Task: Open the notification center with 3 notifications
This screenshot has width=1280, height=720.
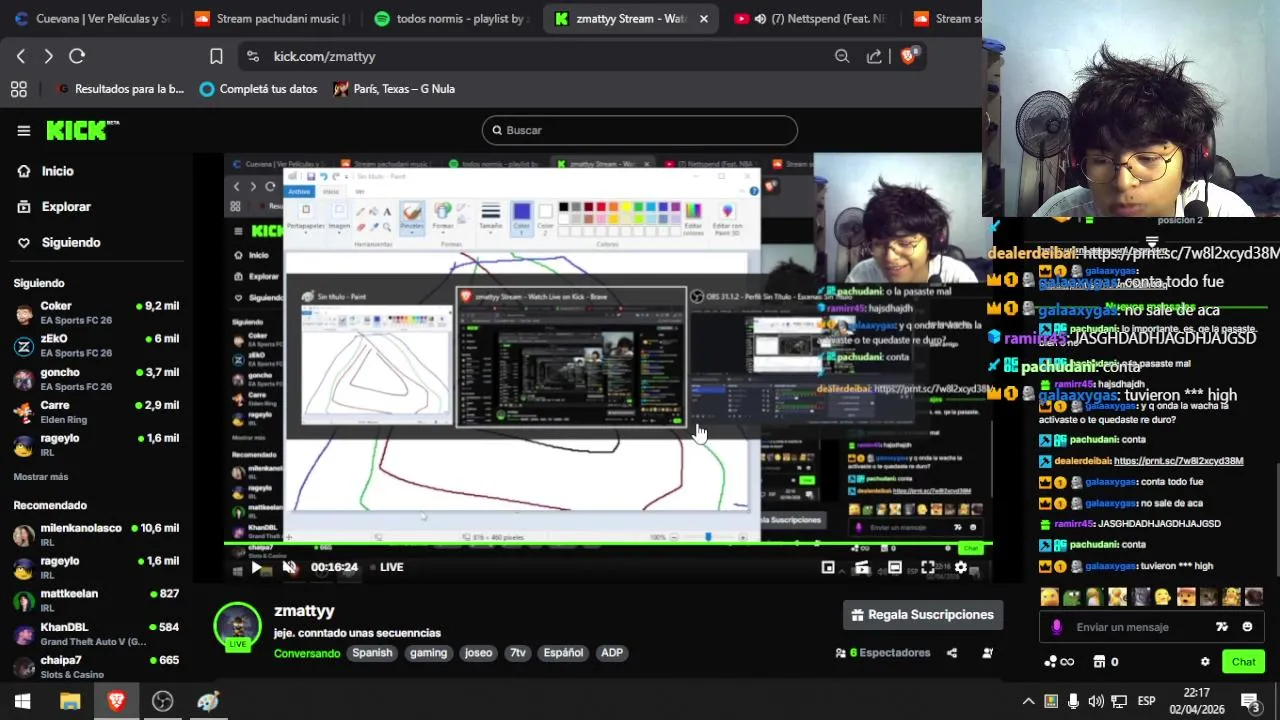Action: click(1250, 701)
